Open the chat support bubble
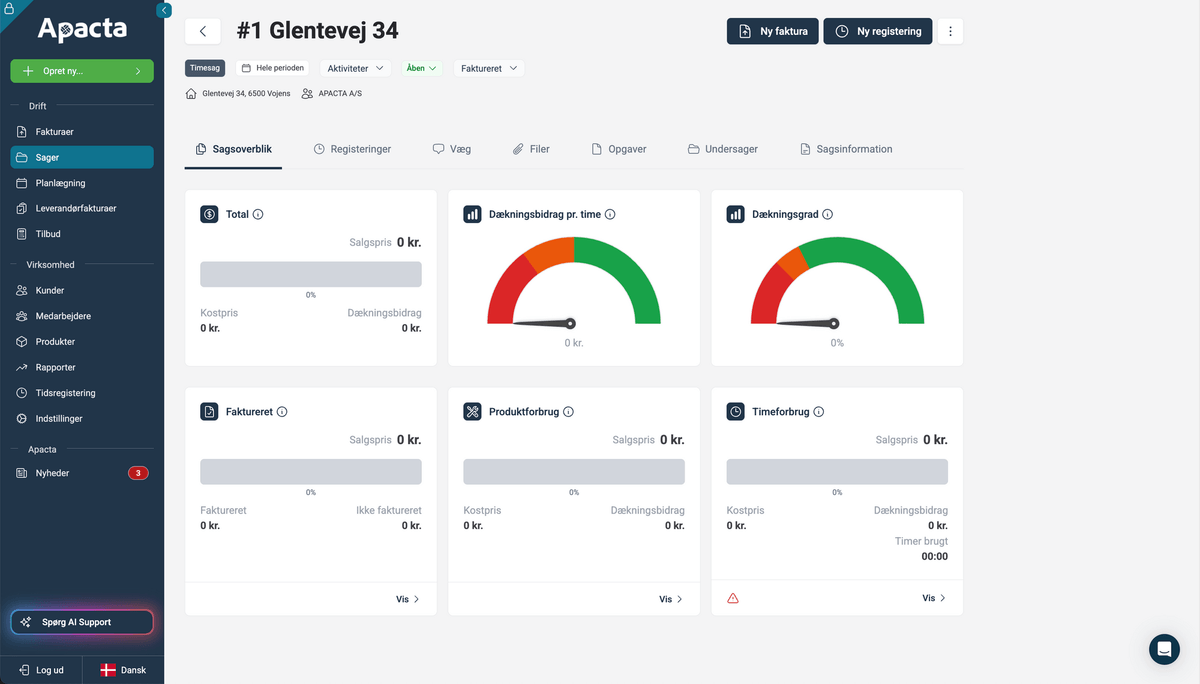This screenshot has height=684, width=1200. click(1164, 649)
